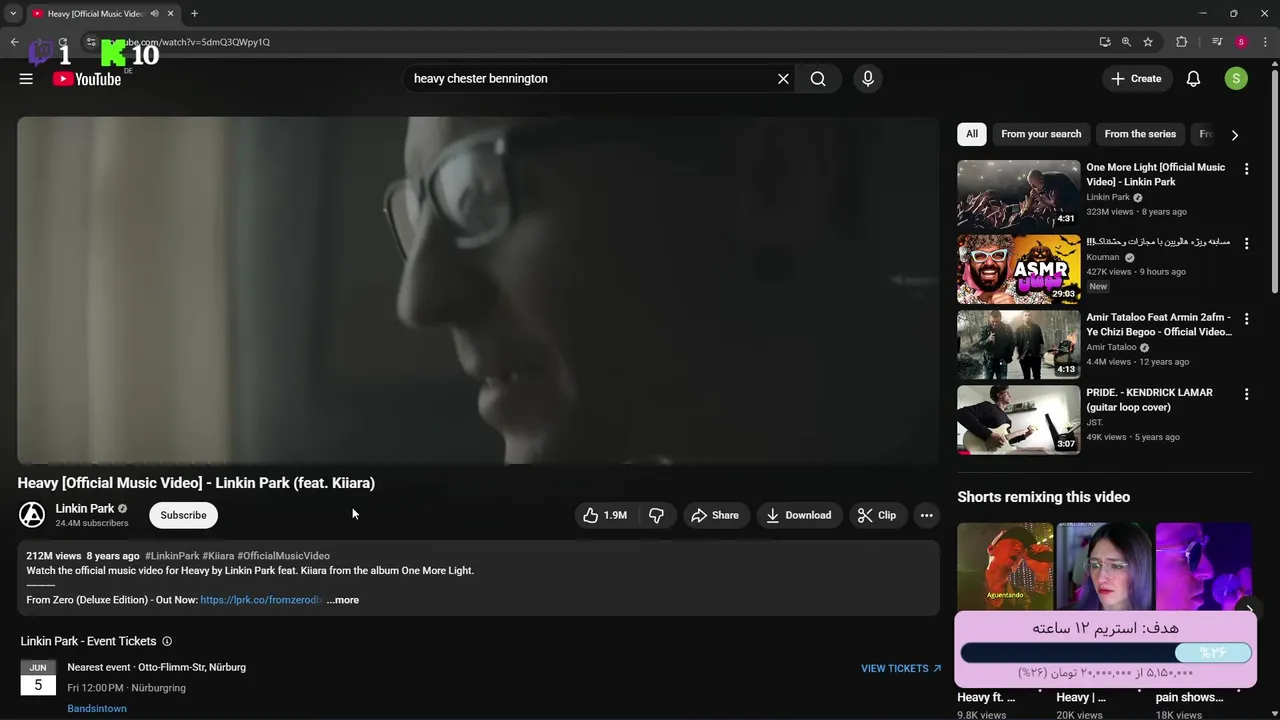Open the YouTube hamburger guide menu
The image size is (1280, 720).
tap(26, 79)
